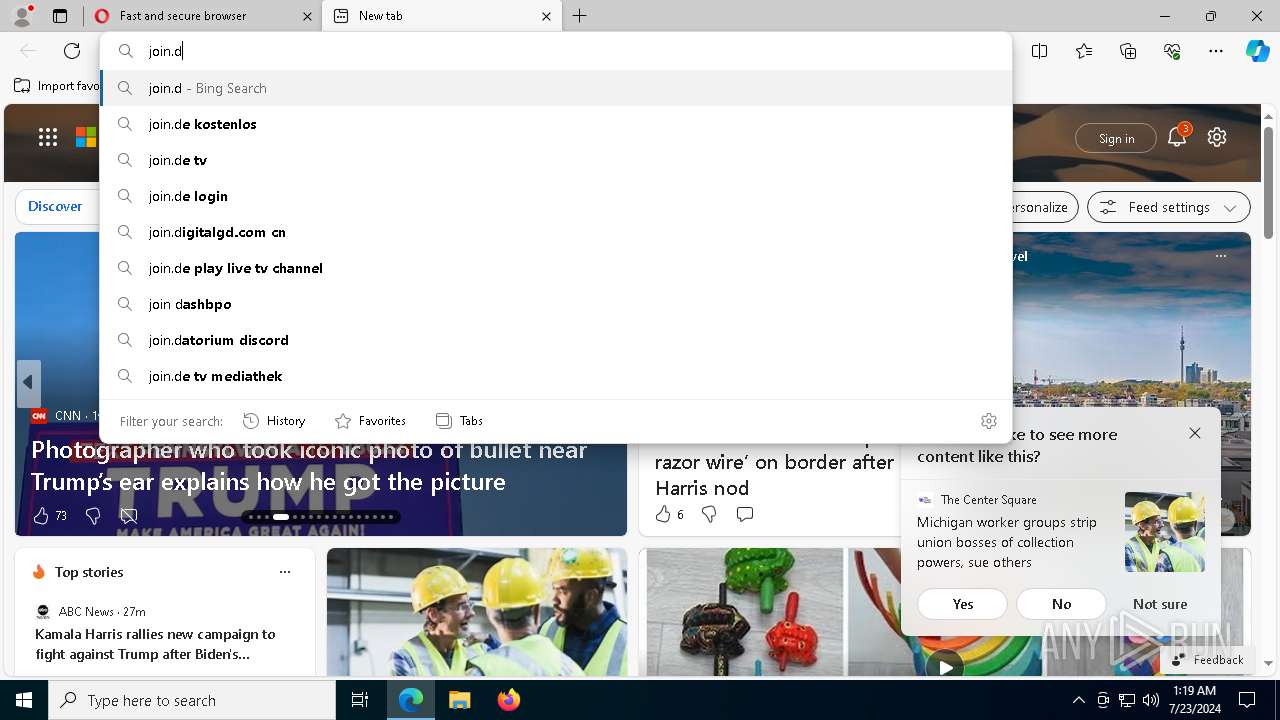Open the notifications bell

click(1177, 137)
